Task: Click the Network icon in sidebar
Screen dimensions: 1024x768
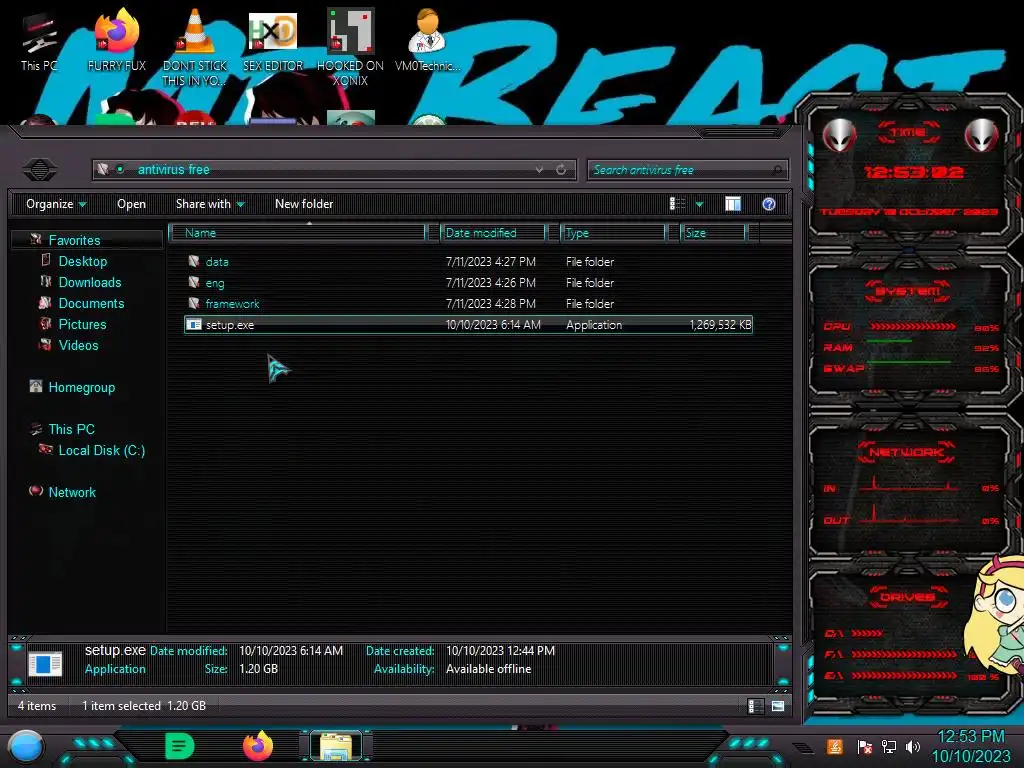Action: pyautogui.click(x=36, y=491)
